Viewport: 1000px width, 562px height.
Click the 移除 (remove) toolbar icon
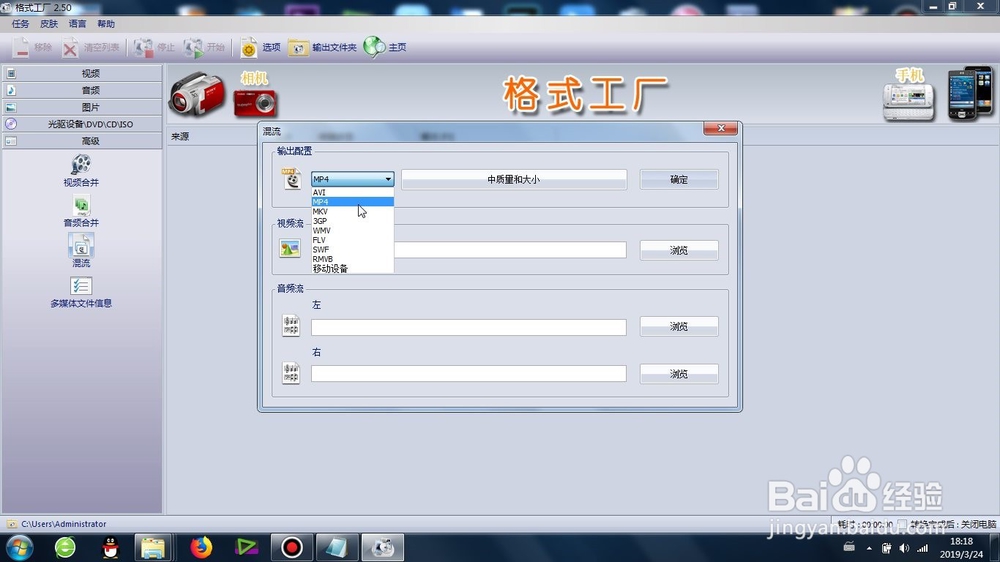[x=21, y=47]
